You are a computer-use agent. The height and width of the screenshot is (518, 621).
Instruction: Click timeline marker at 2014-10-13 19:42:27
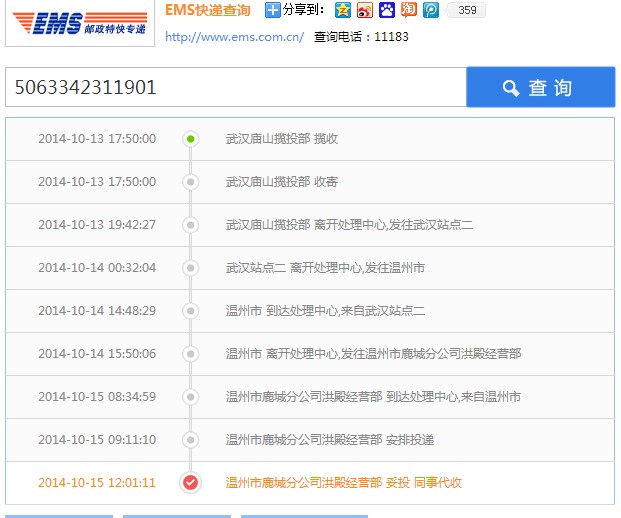(x=190, y=225)
